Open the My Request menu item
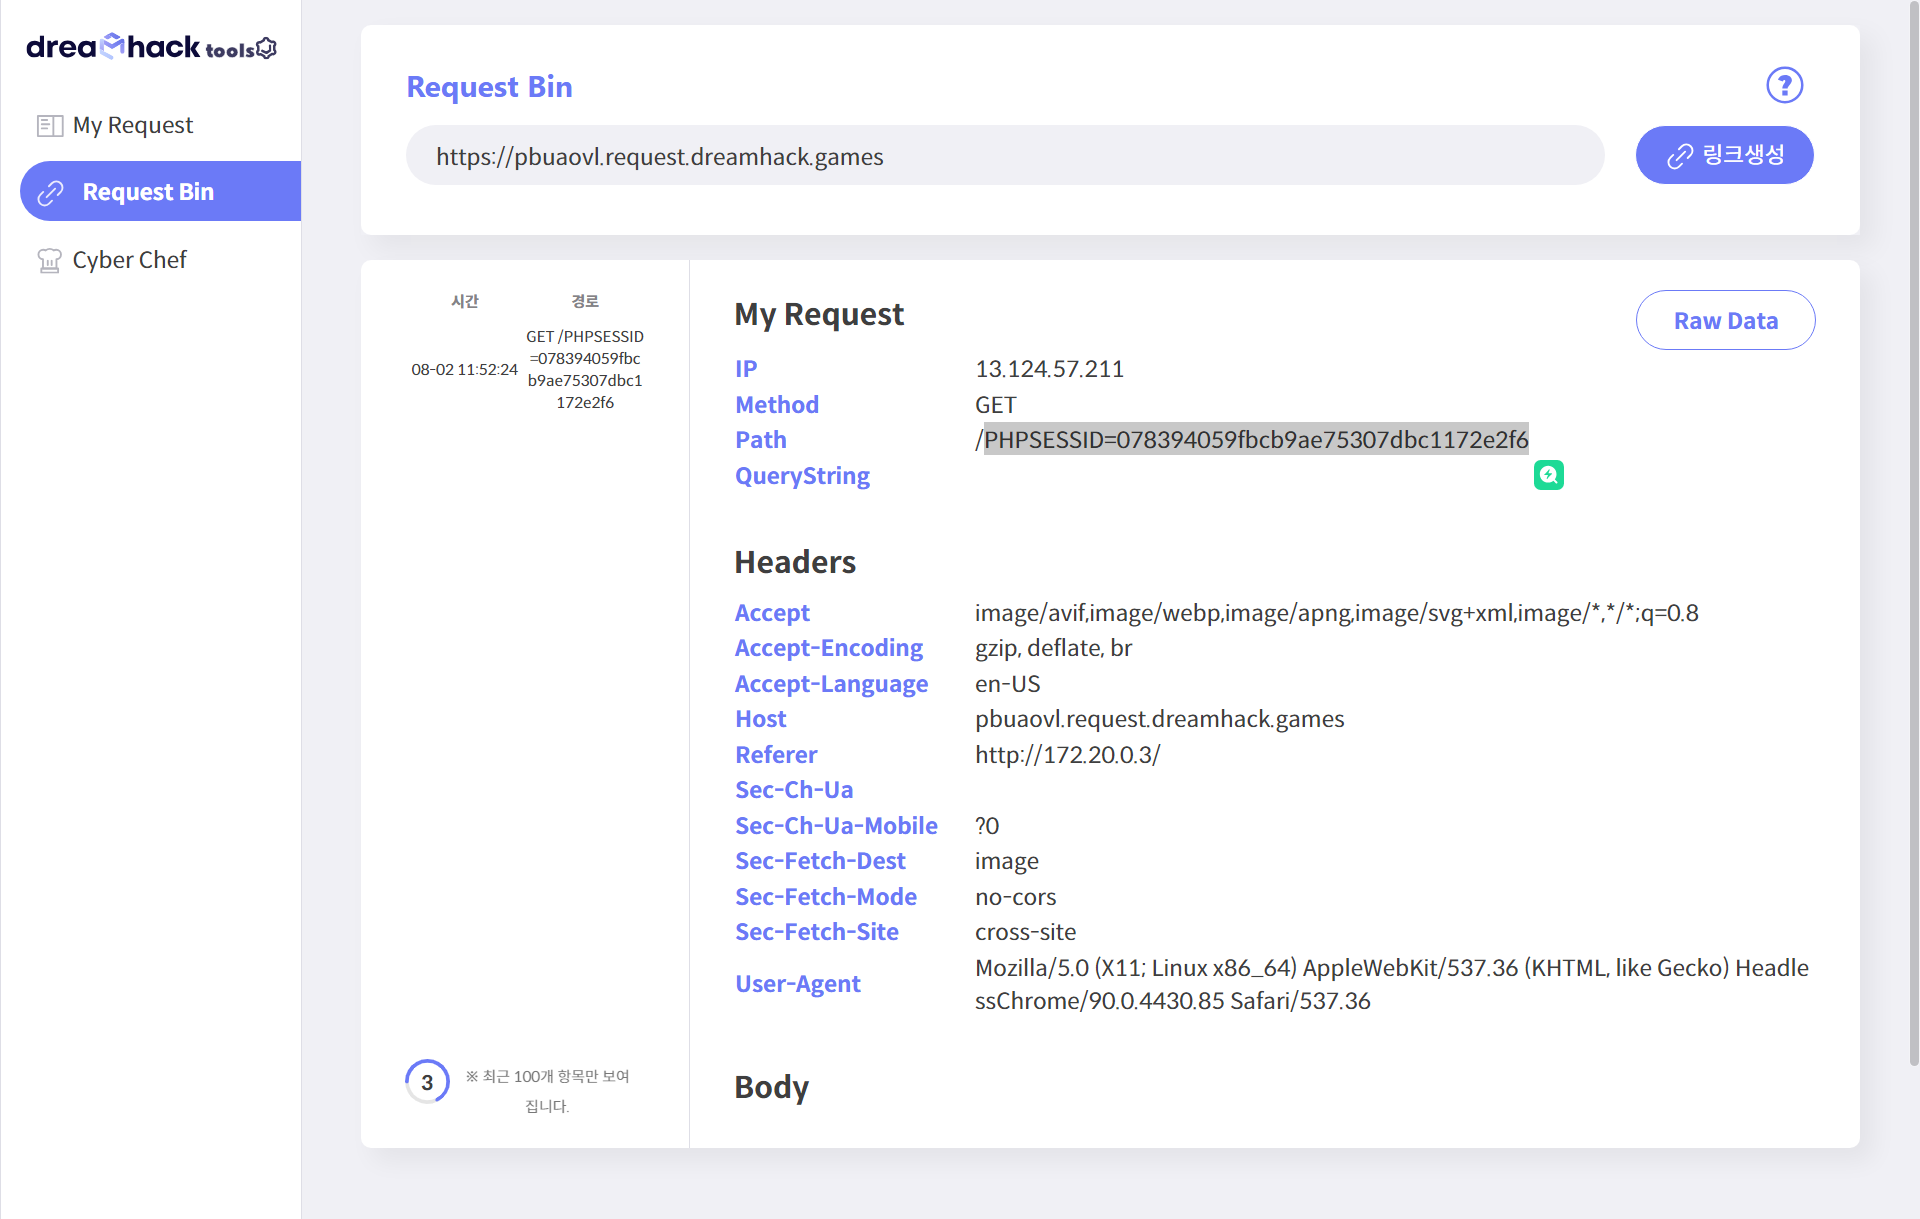1920x1219 pixels. [x=132, y=125]
